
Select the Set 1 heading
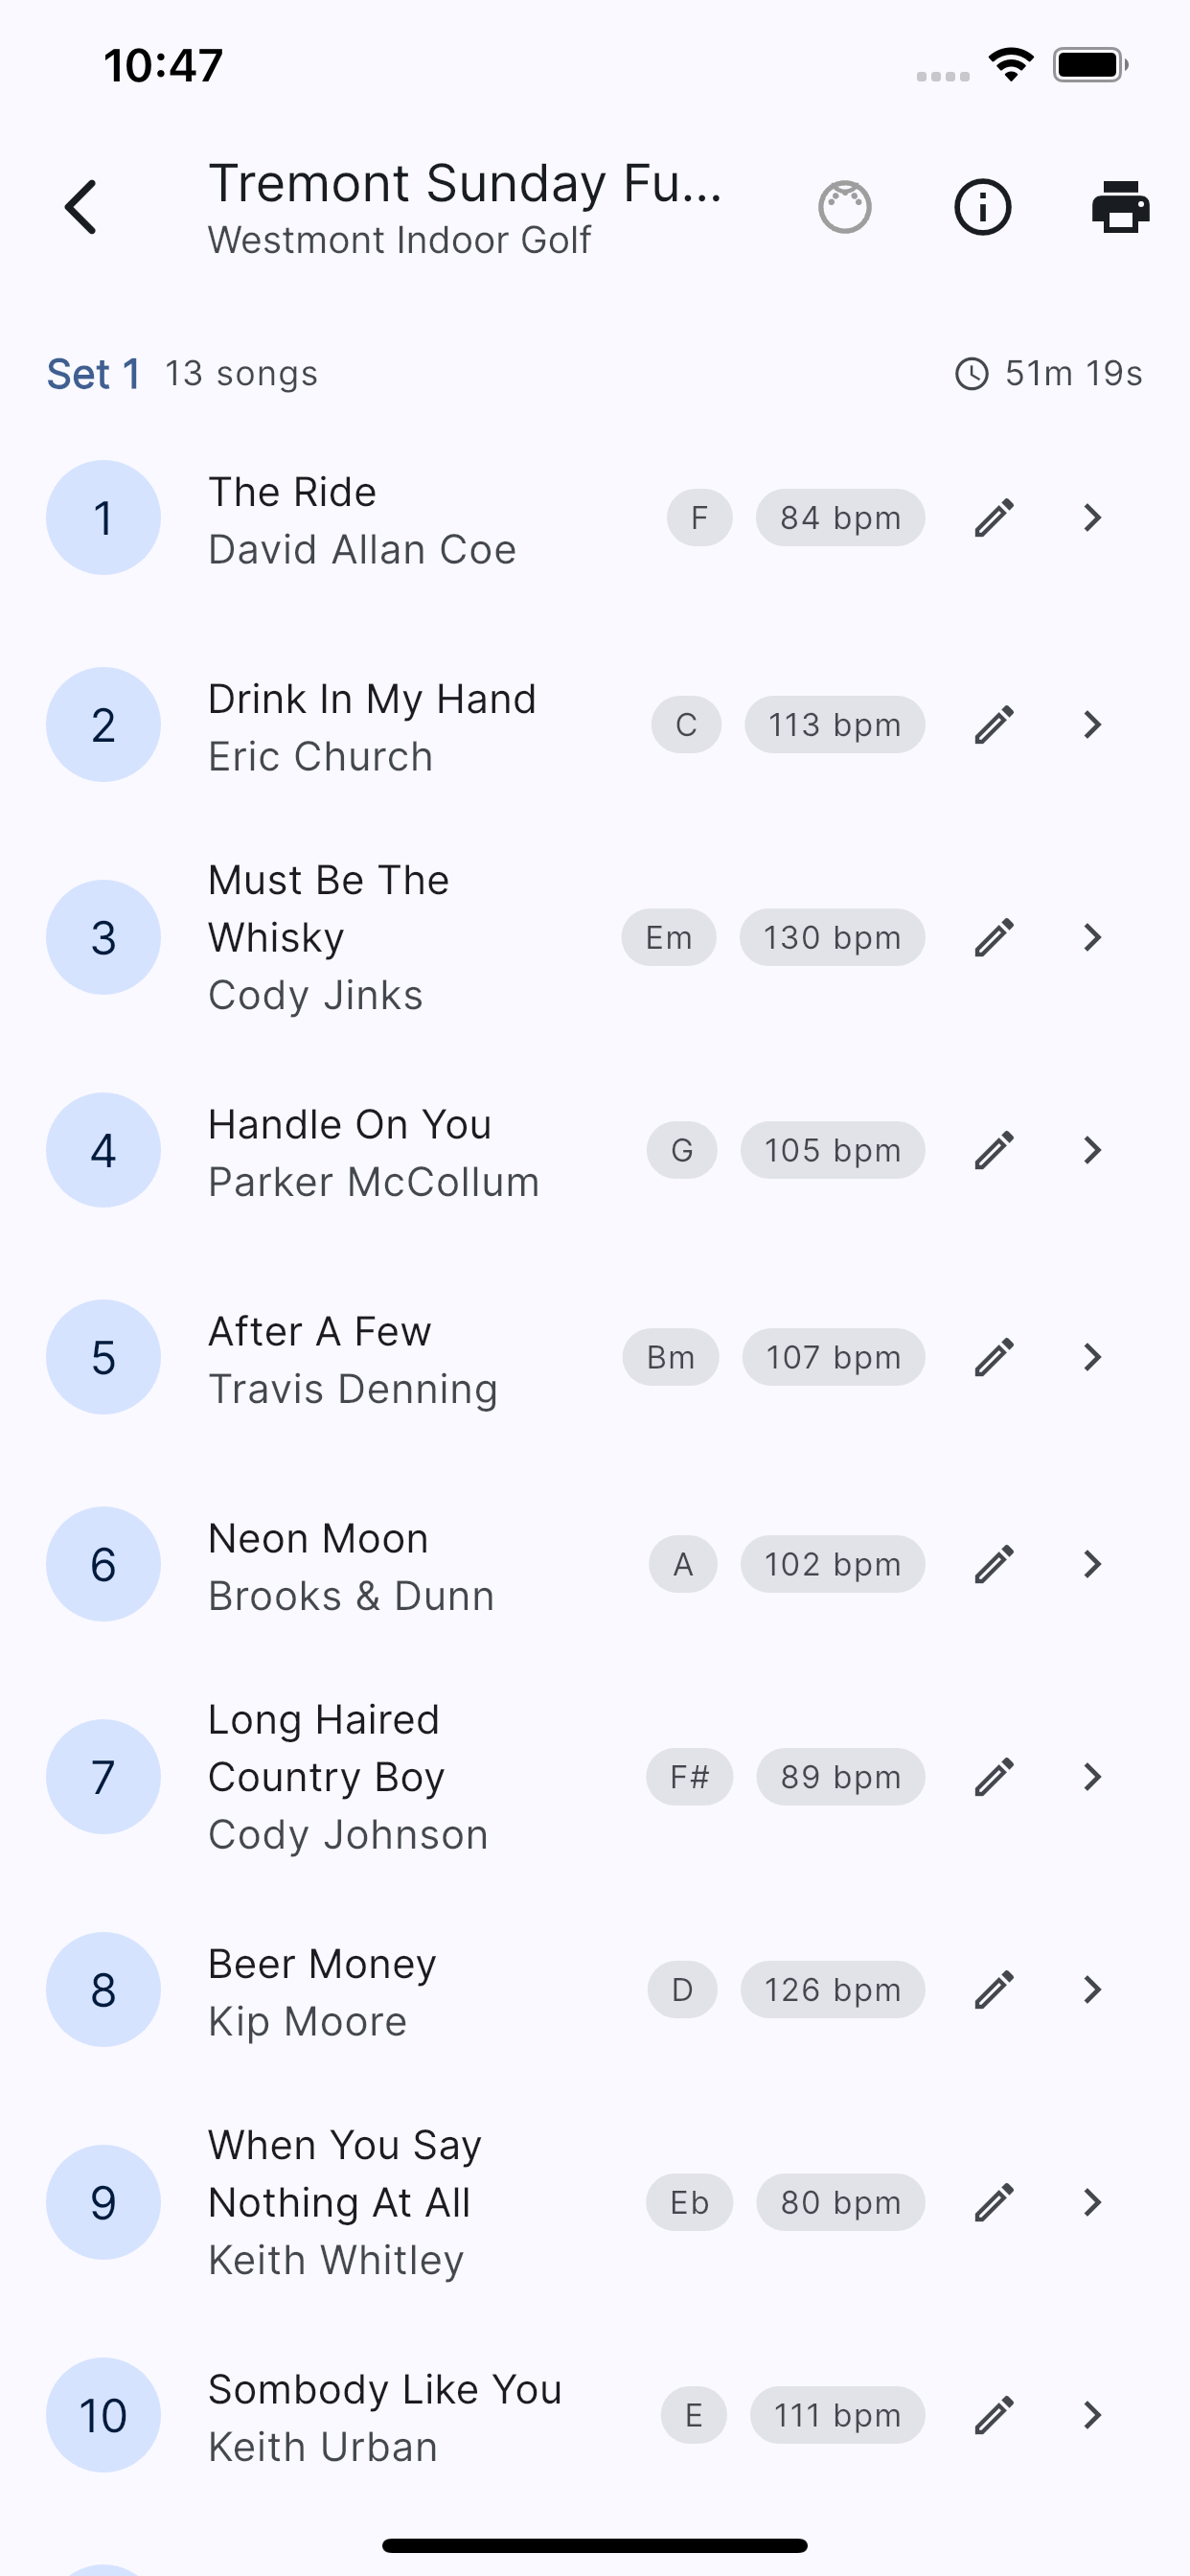94,374
